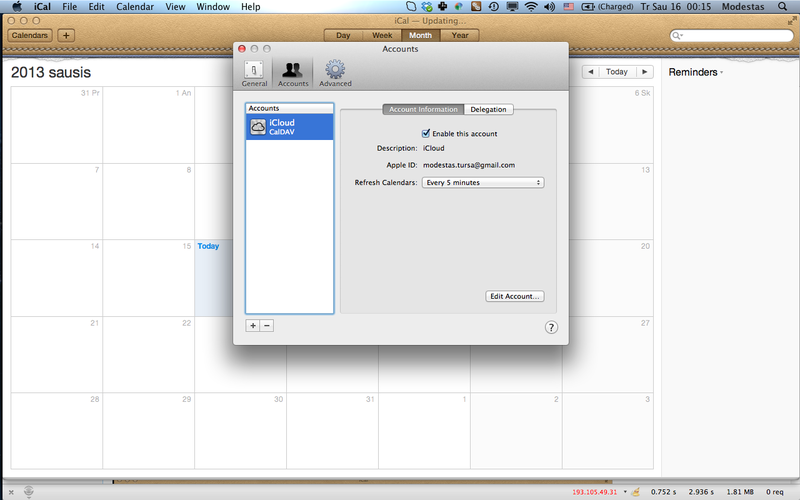Click the Apple ID email text
This screenshot has height=500, width=800.
(469, 165)
